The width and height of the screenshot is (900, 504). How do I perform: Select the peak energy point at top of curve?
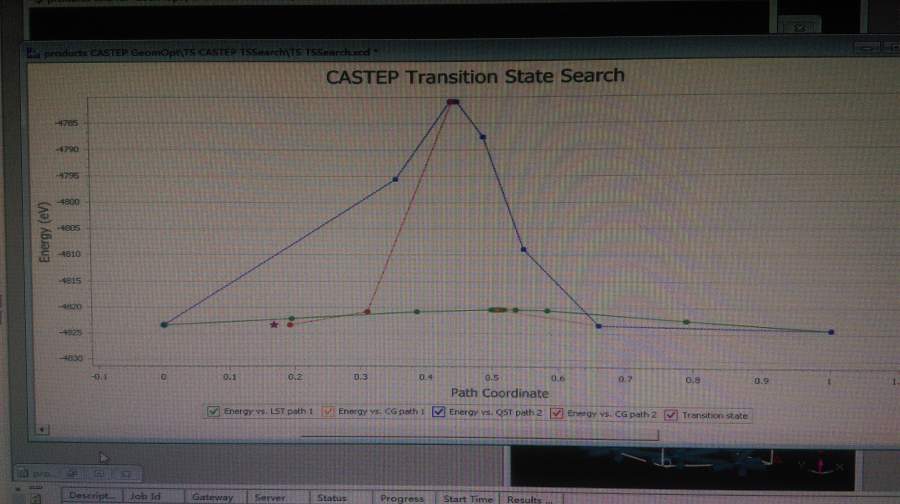click(453, 102)
